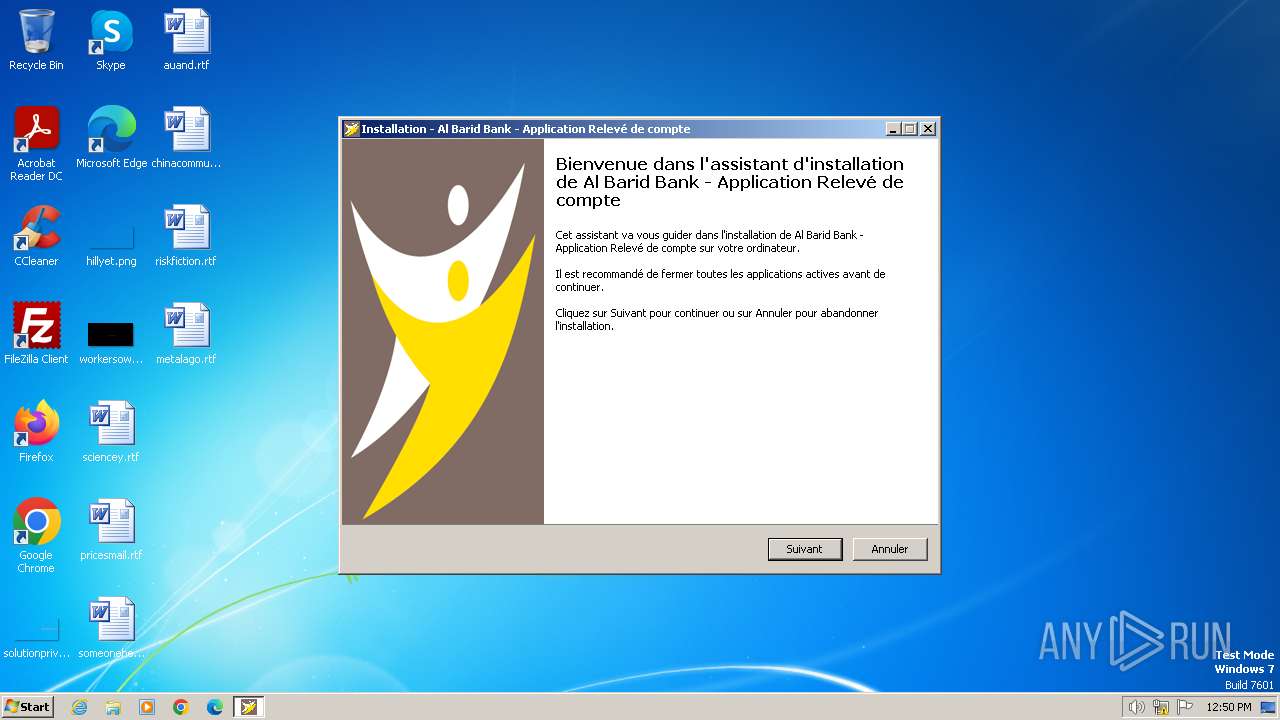Open the CCleaner desktop shortcut
The width and height of the screenshot is (1280, 720).
(36, 235)
